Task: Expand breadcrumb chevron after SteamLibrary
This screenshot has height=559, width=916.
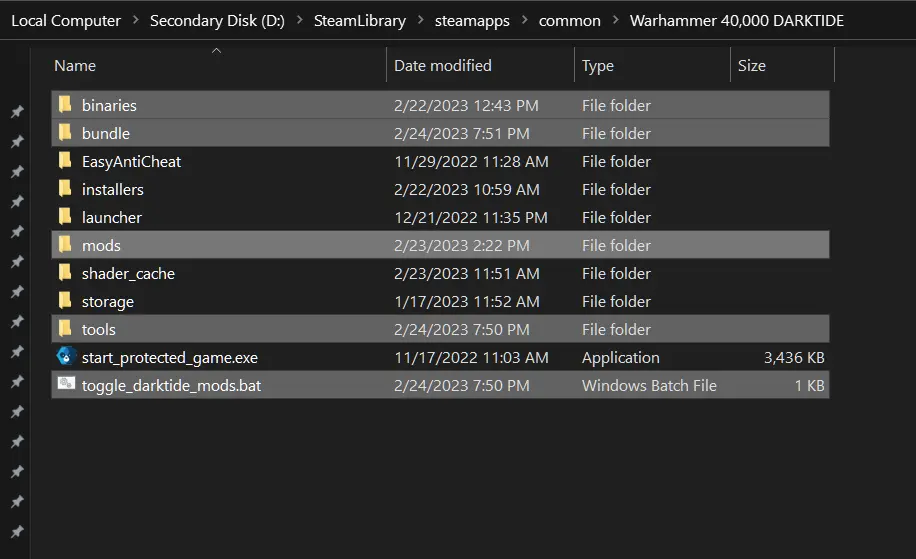Action: click(x=420, y=21)
